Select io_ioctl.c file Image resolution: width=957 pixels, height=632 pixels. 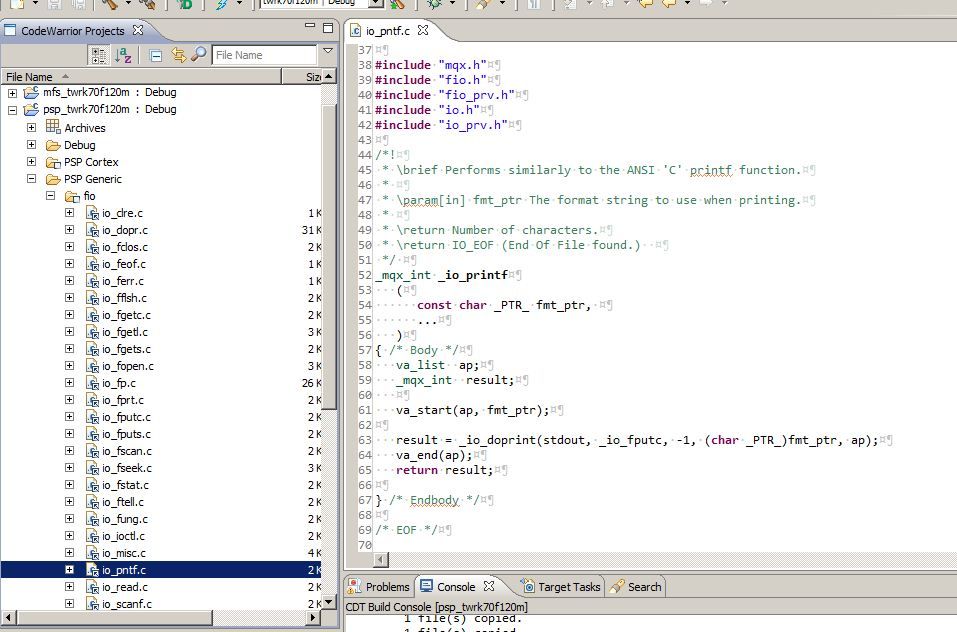pos(124,536)
